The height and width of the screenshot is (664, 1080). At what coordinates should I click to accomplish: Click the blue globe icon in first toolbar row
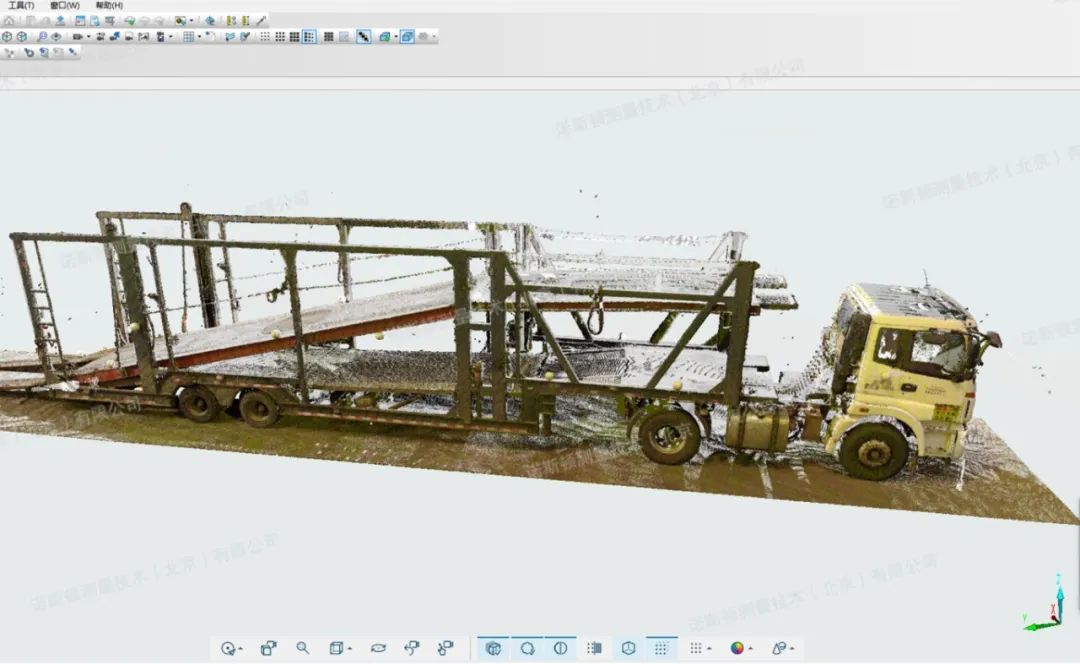210,21
